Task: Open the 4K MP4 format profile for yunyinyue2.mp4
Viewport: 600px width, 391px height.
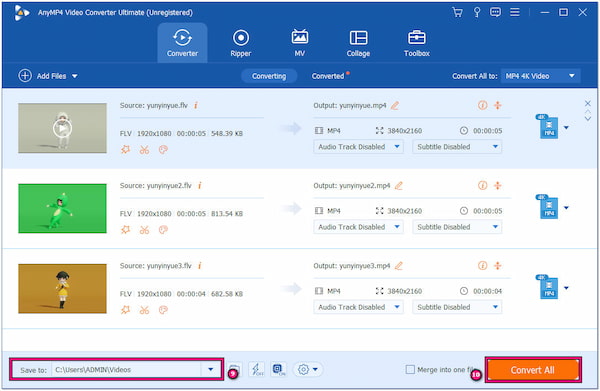Action: click(x=548, y=207)
